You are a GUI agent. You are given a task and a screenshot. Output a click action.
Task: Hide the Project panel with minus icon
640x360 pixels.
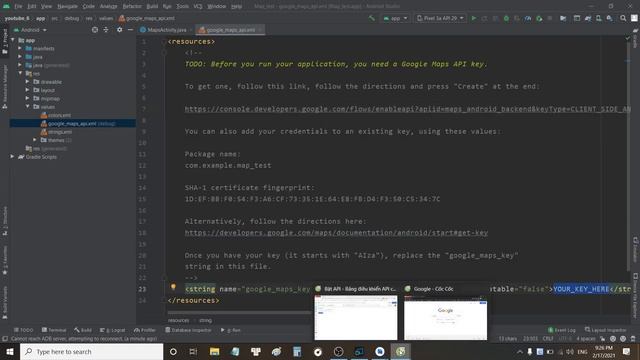[x=130, y=30]
